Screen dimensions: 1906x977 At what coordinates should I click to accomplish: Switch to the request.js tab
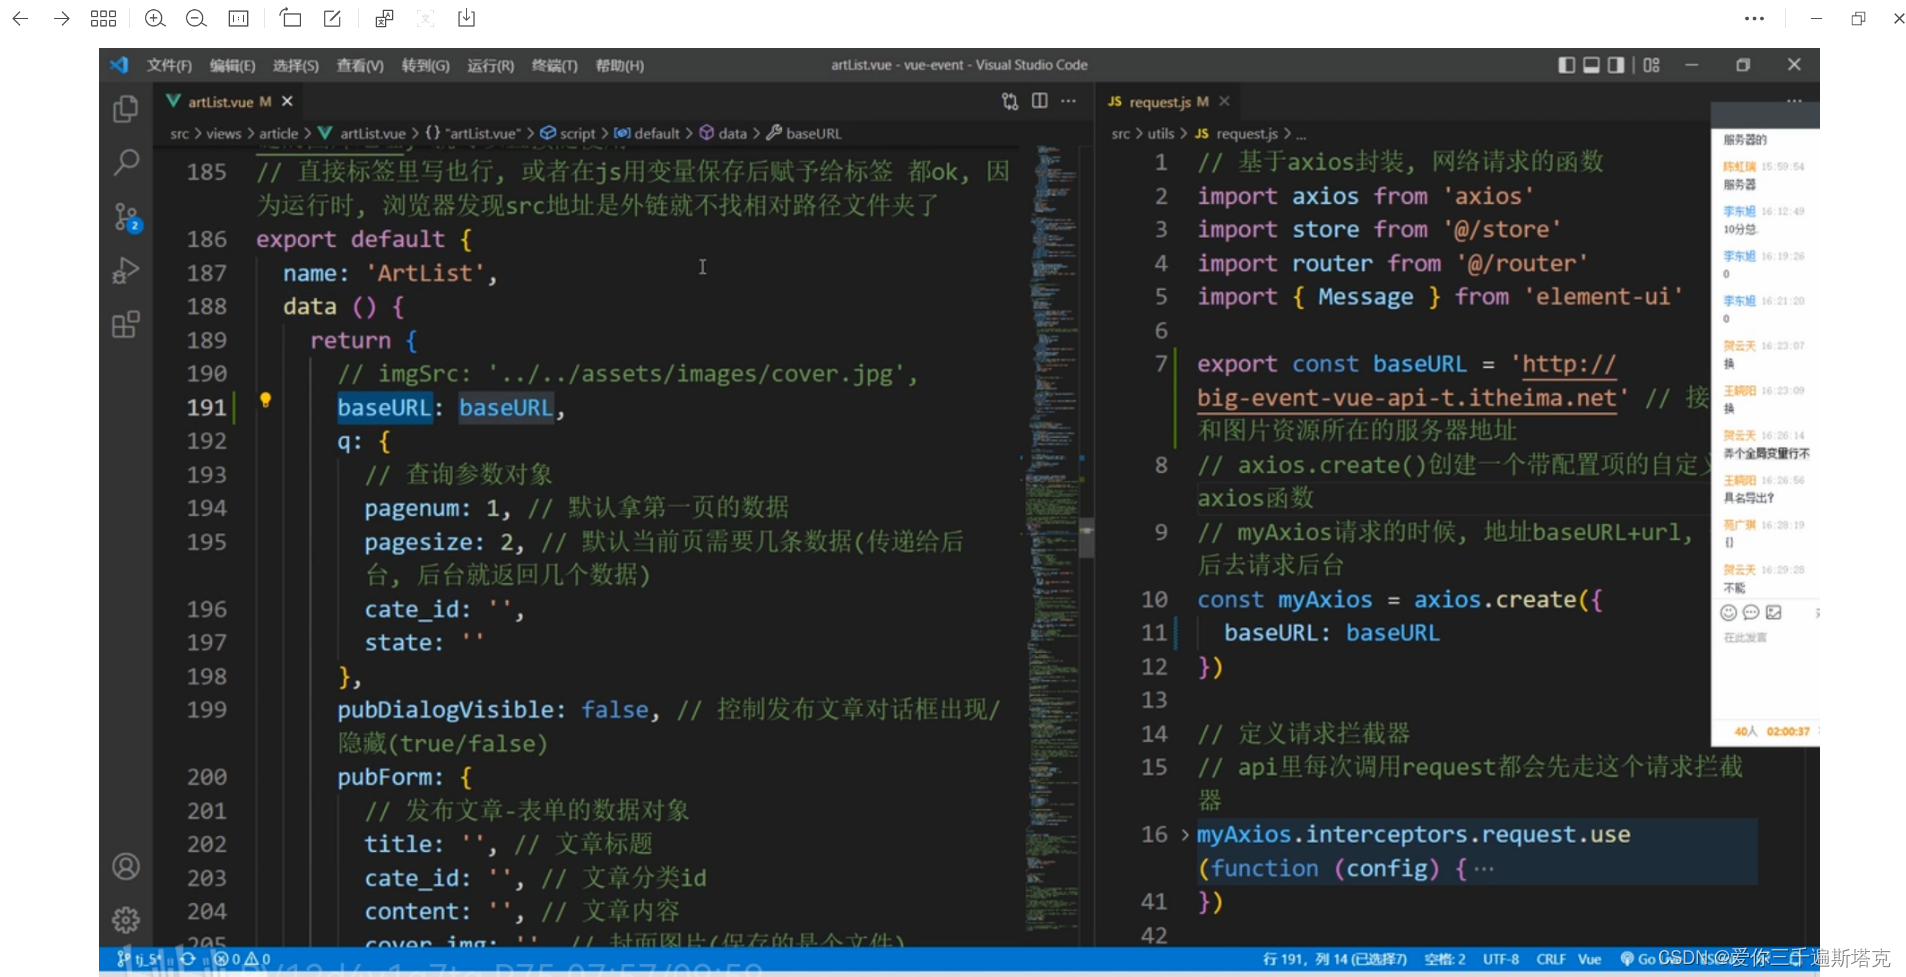[x=1158, y=101]
